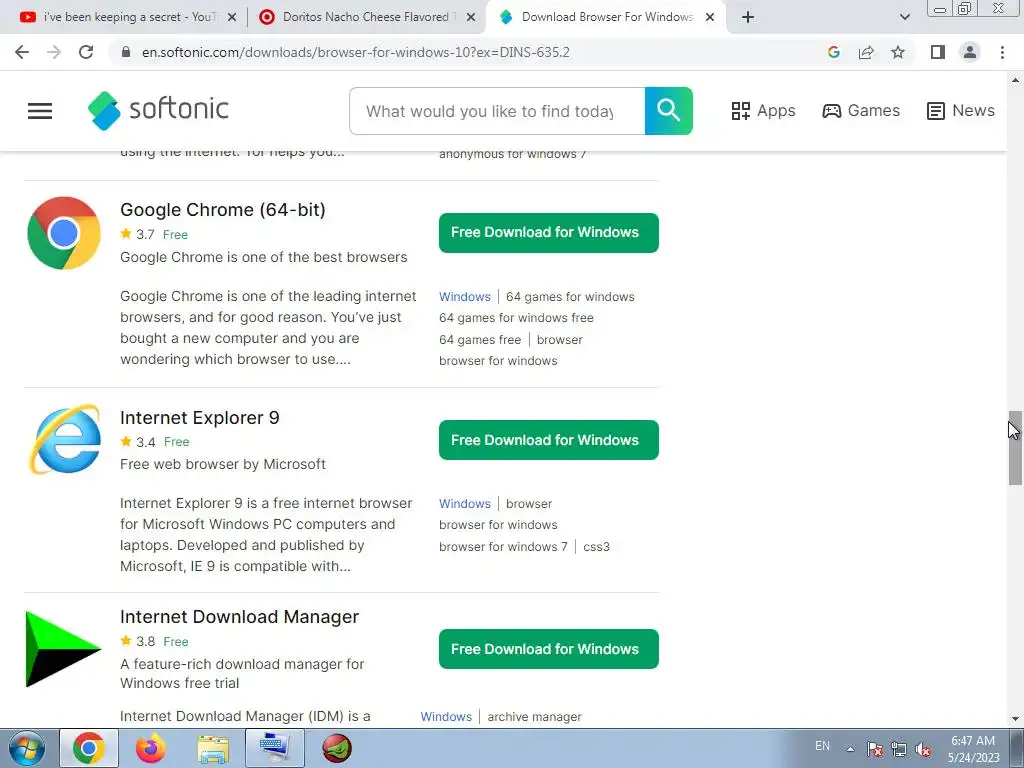
Task: Click '64 games for windows' tag
Action: click(570, 296)
